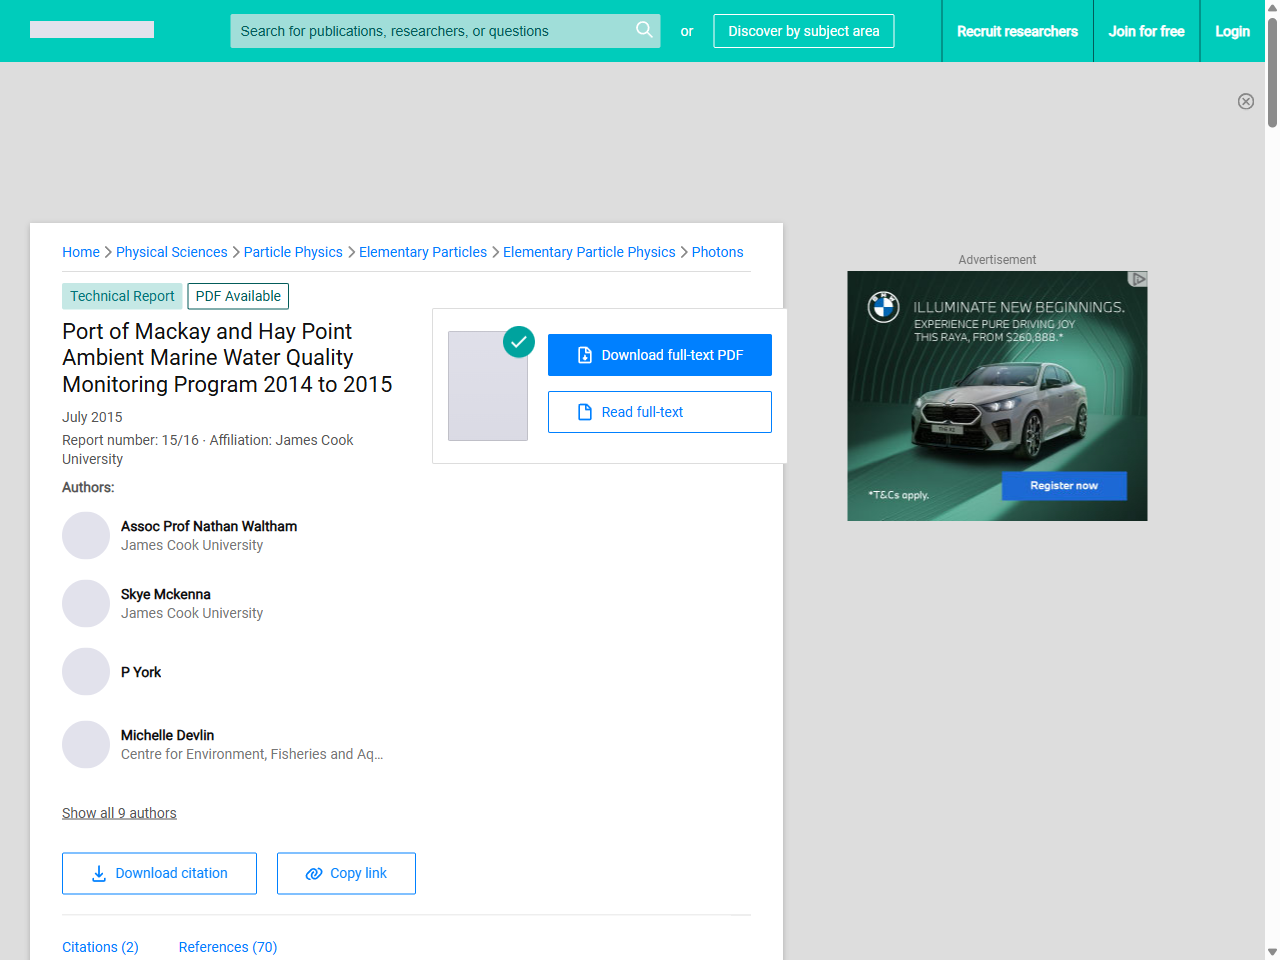Image resolution: width=1280 pixels, height=960 pixels.
Task: Open Read full-text view
Action: click(x=659, y=412)
